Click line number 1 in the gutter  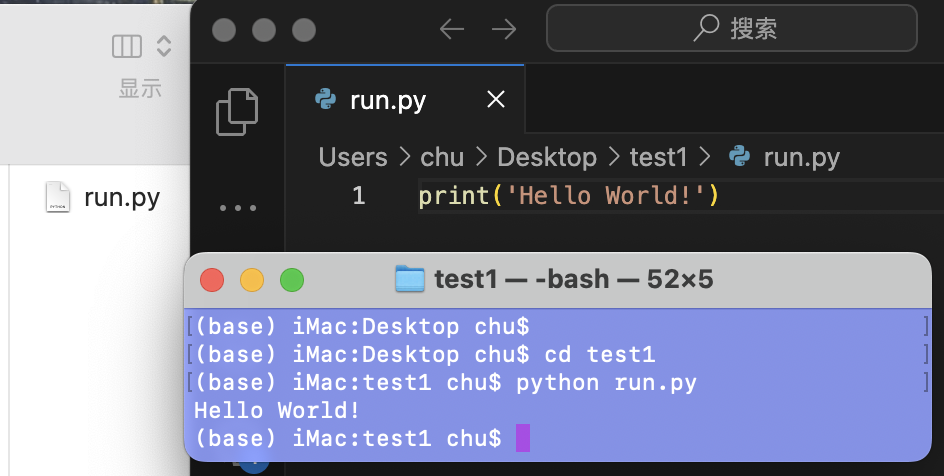tap(359, 196)
